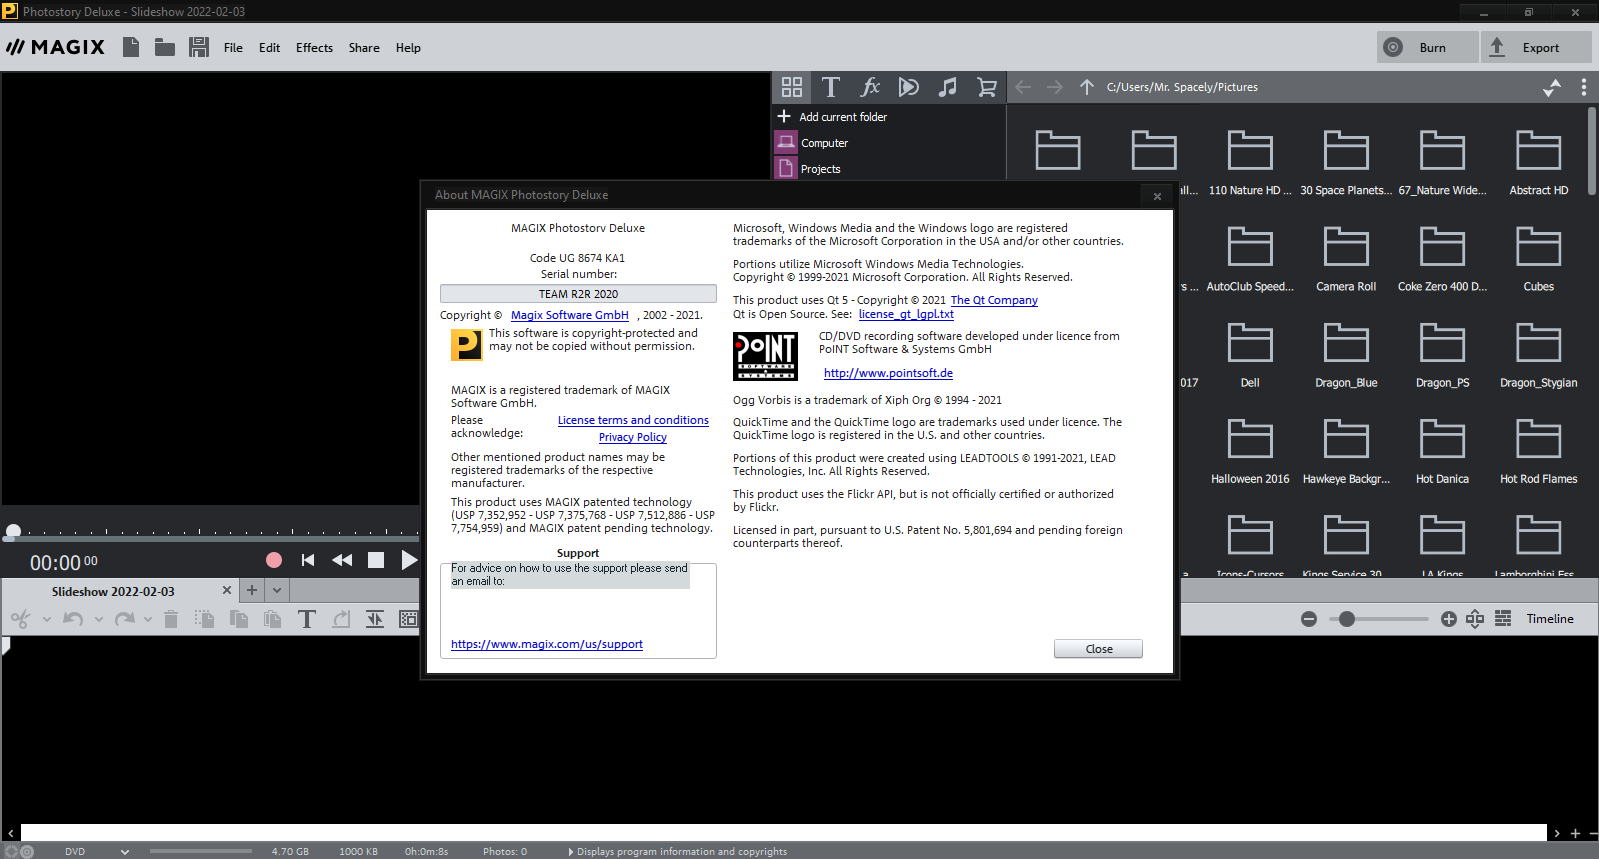Open the Fades and transitions tab icon
Viewport: 1599px width, 859px height.
click(x=909, y=87)
